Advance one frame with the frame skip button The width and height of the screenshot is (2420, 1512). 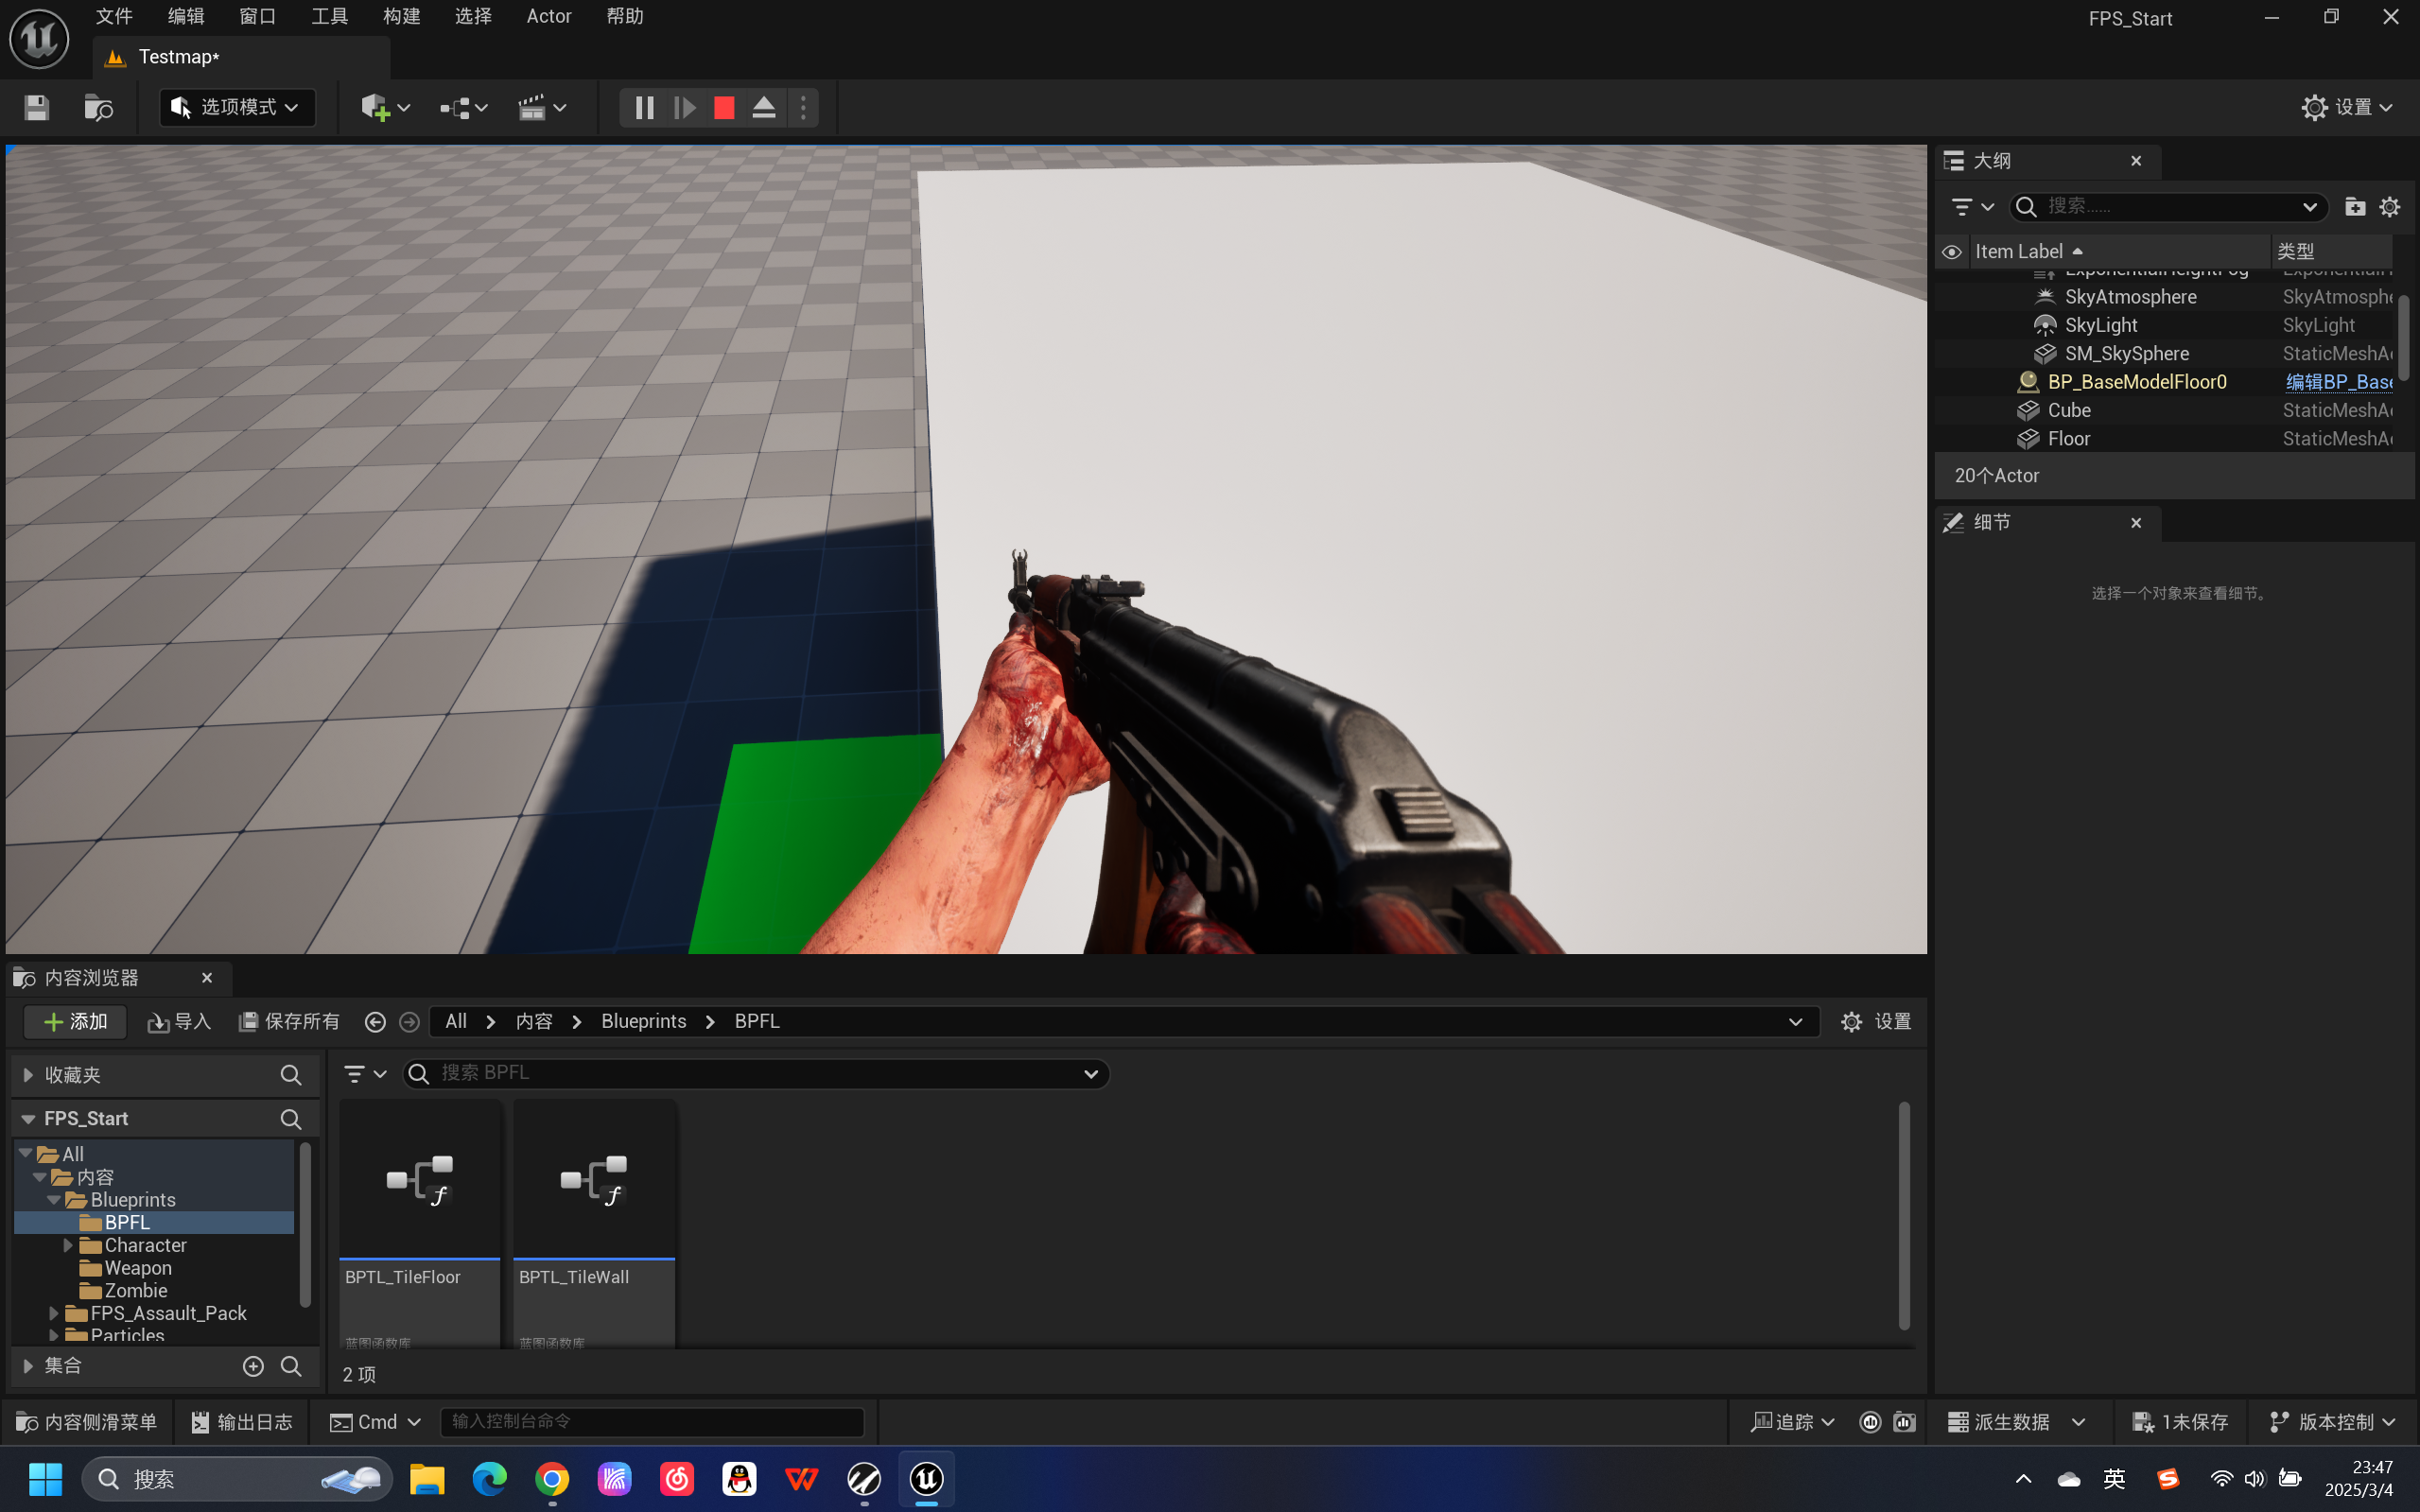pyautogui.click(x=684, y=107)
